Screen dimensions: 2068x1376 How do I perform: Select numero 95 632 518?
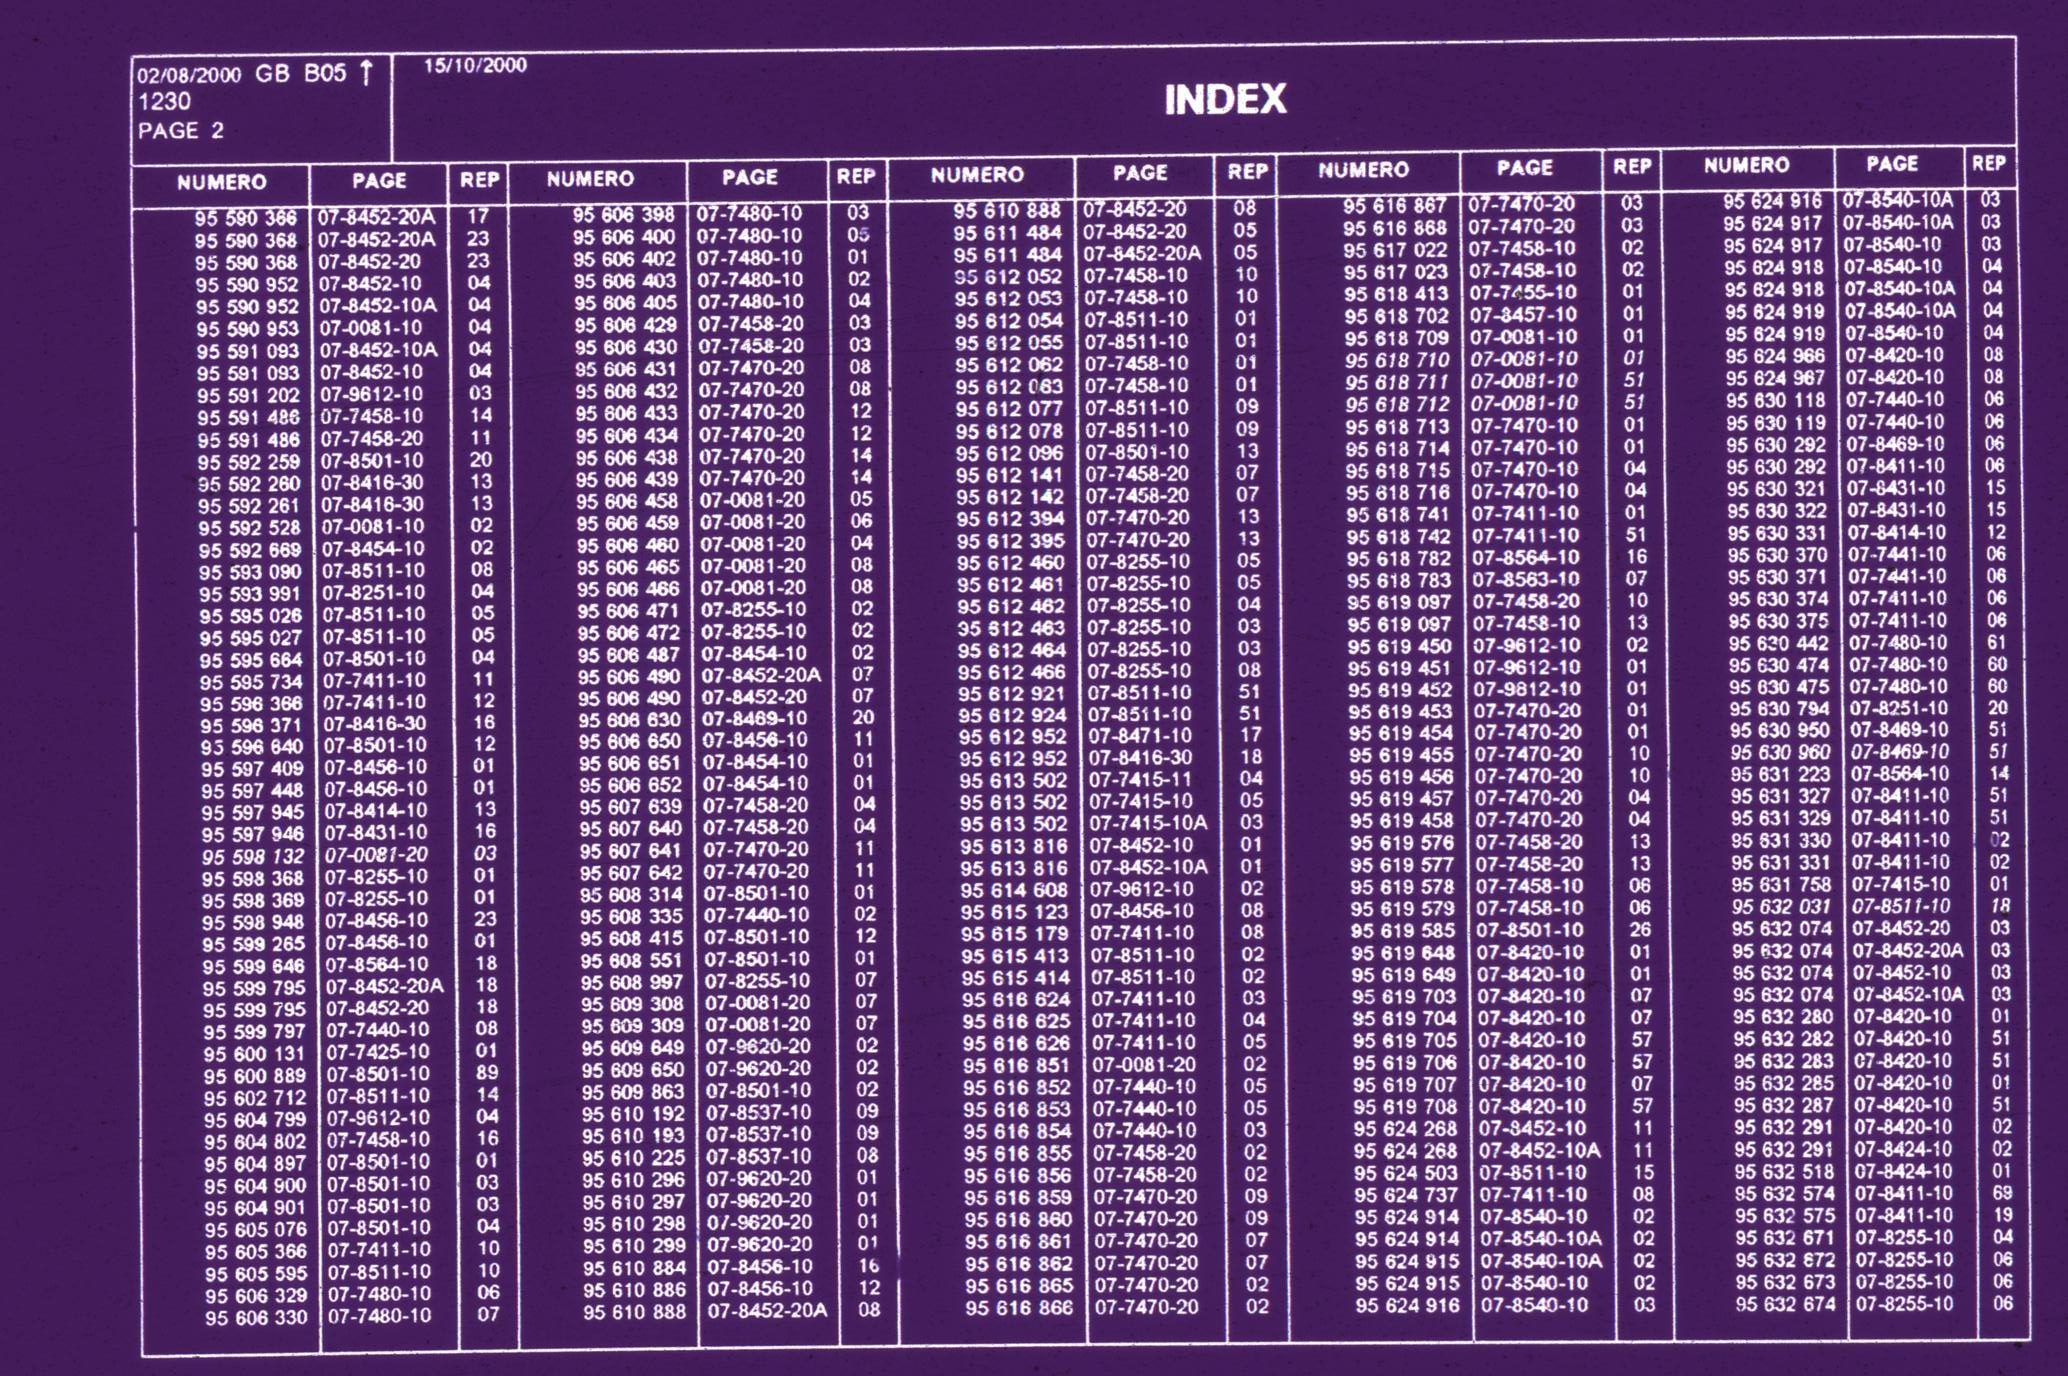point(1785,1172)
